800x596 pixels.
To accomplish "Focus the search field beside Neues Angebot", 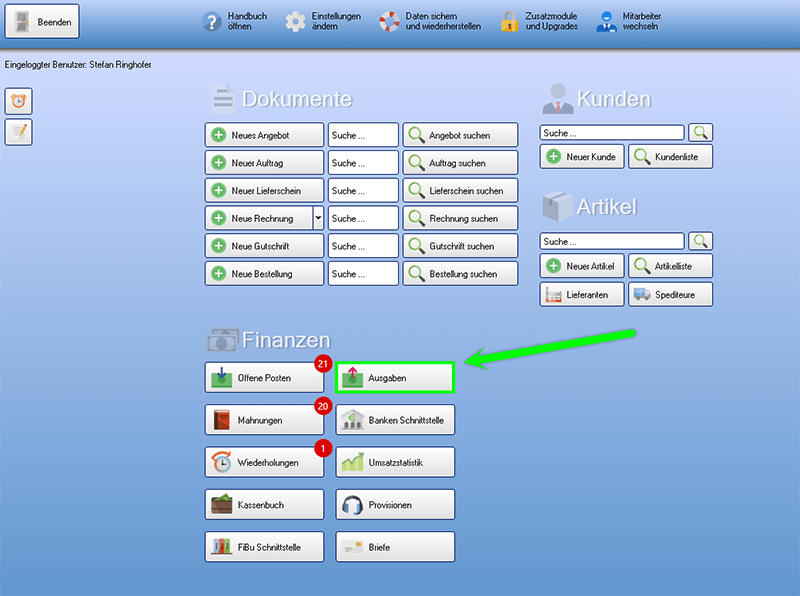I will click(x=363, y=135).
